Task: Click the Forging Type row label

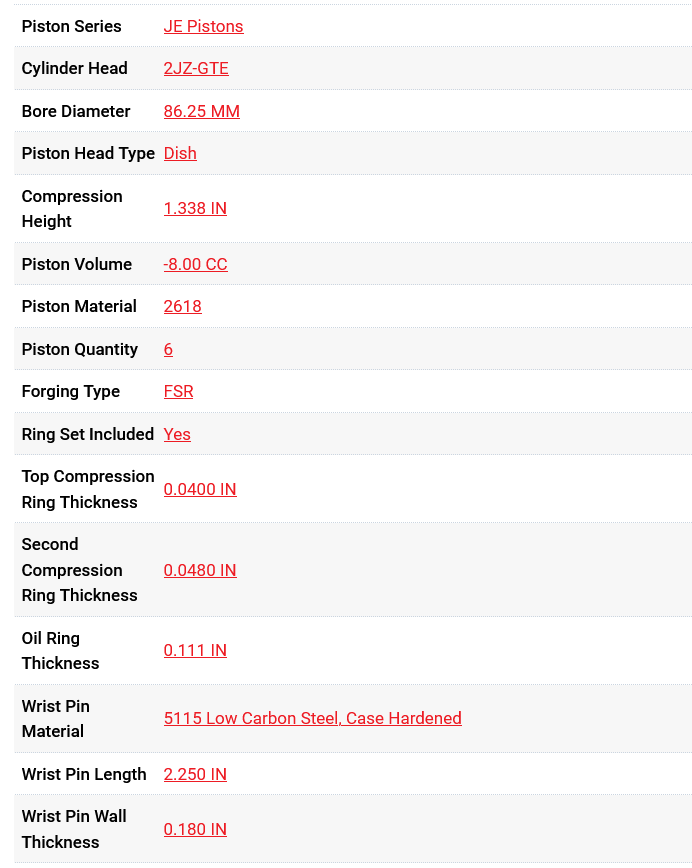Action: [70, 391]
